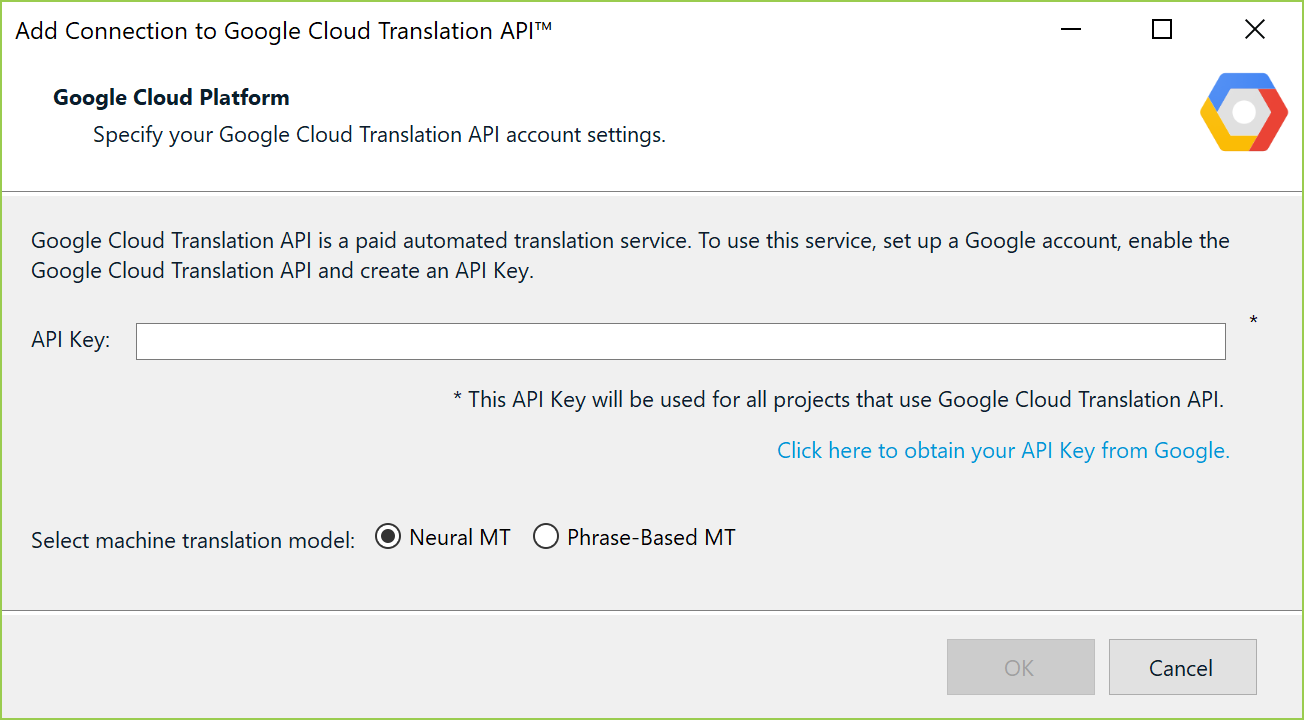
Task: Click the "Phrase-Based MT" option label text
Action: point(651,538)
